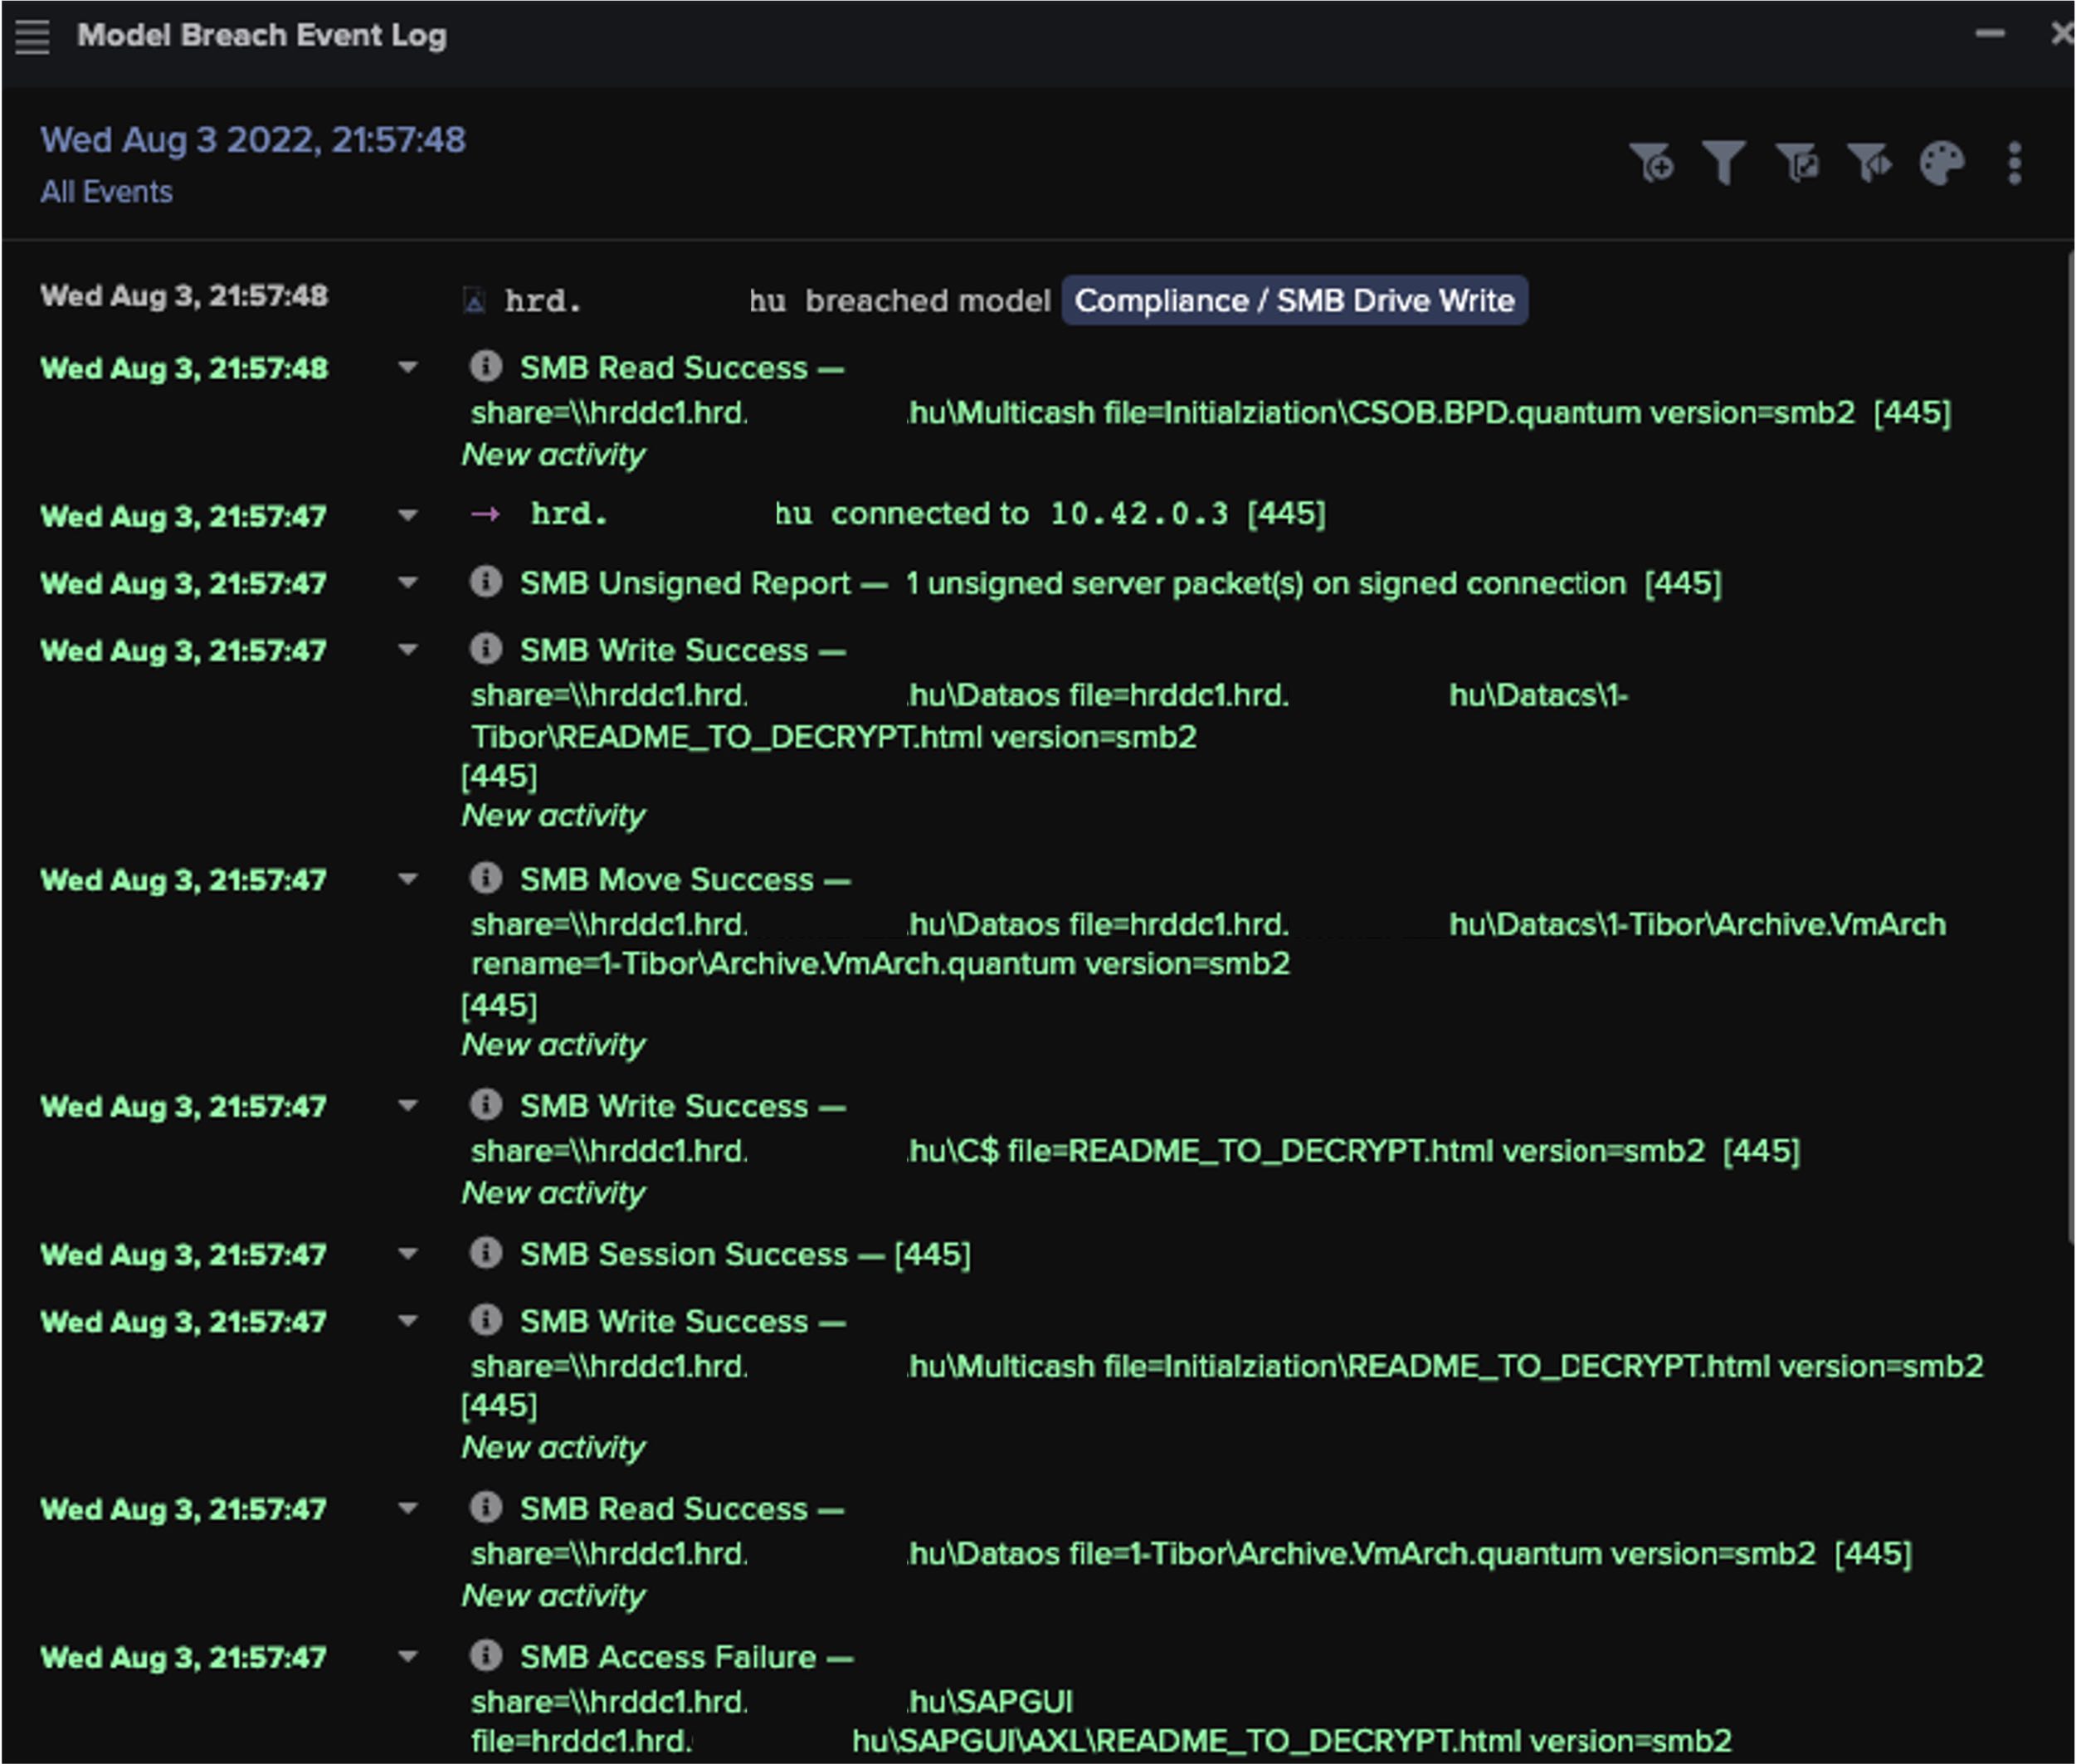Expand arrow for SMB Move Success event

[407, 880]
